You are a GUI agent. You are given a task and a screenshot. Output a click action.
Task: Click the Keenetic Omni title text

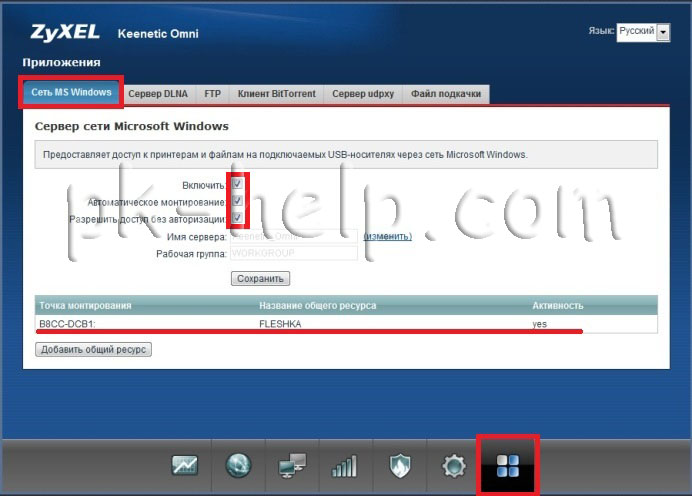[158, 34]
